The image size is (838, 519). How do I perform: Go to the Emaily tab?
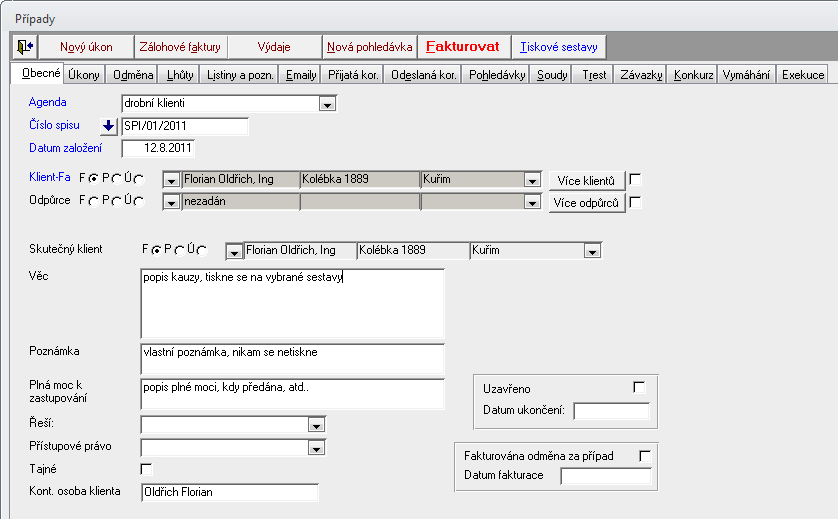point(300,75)
